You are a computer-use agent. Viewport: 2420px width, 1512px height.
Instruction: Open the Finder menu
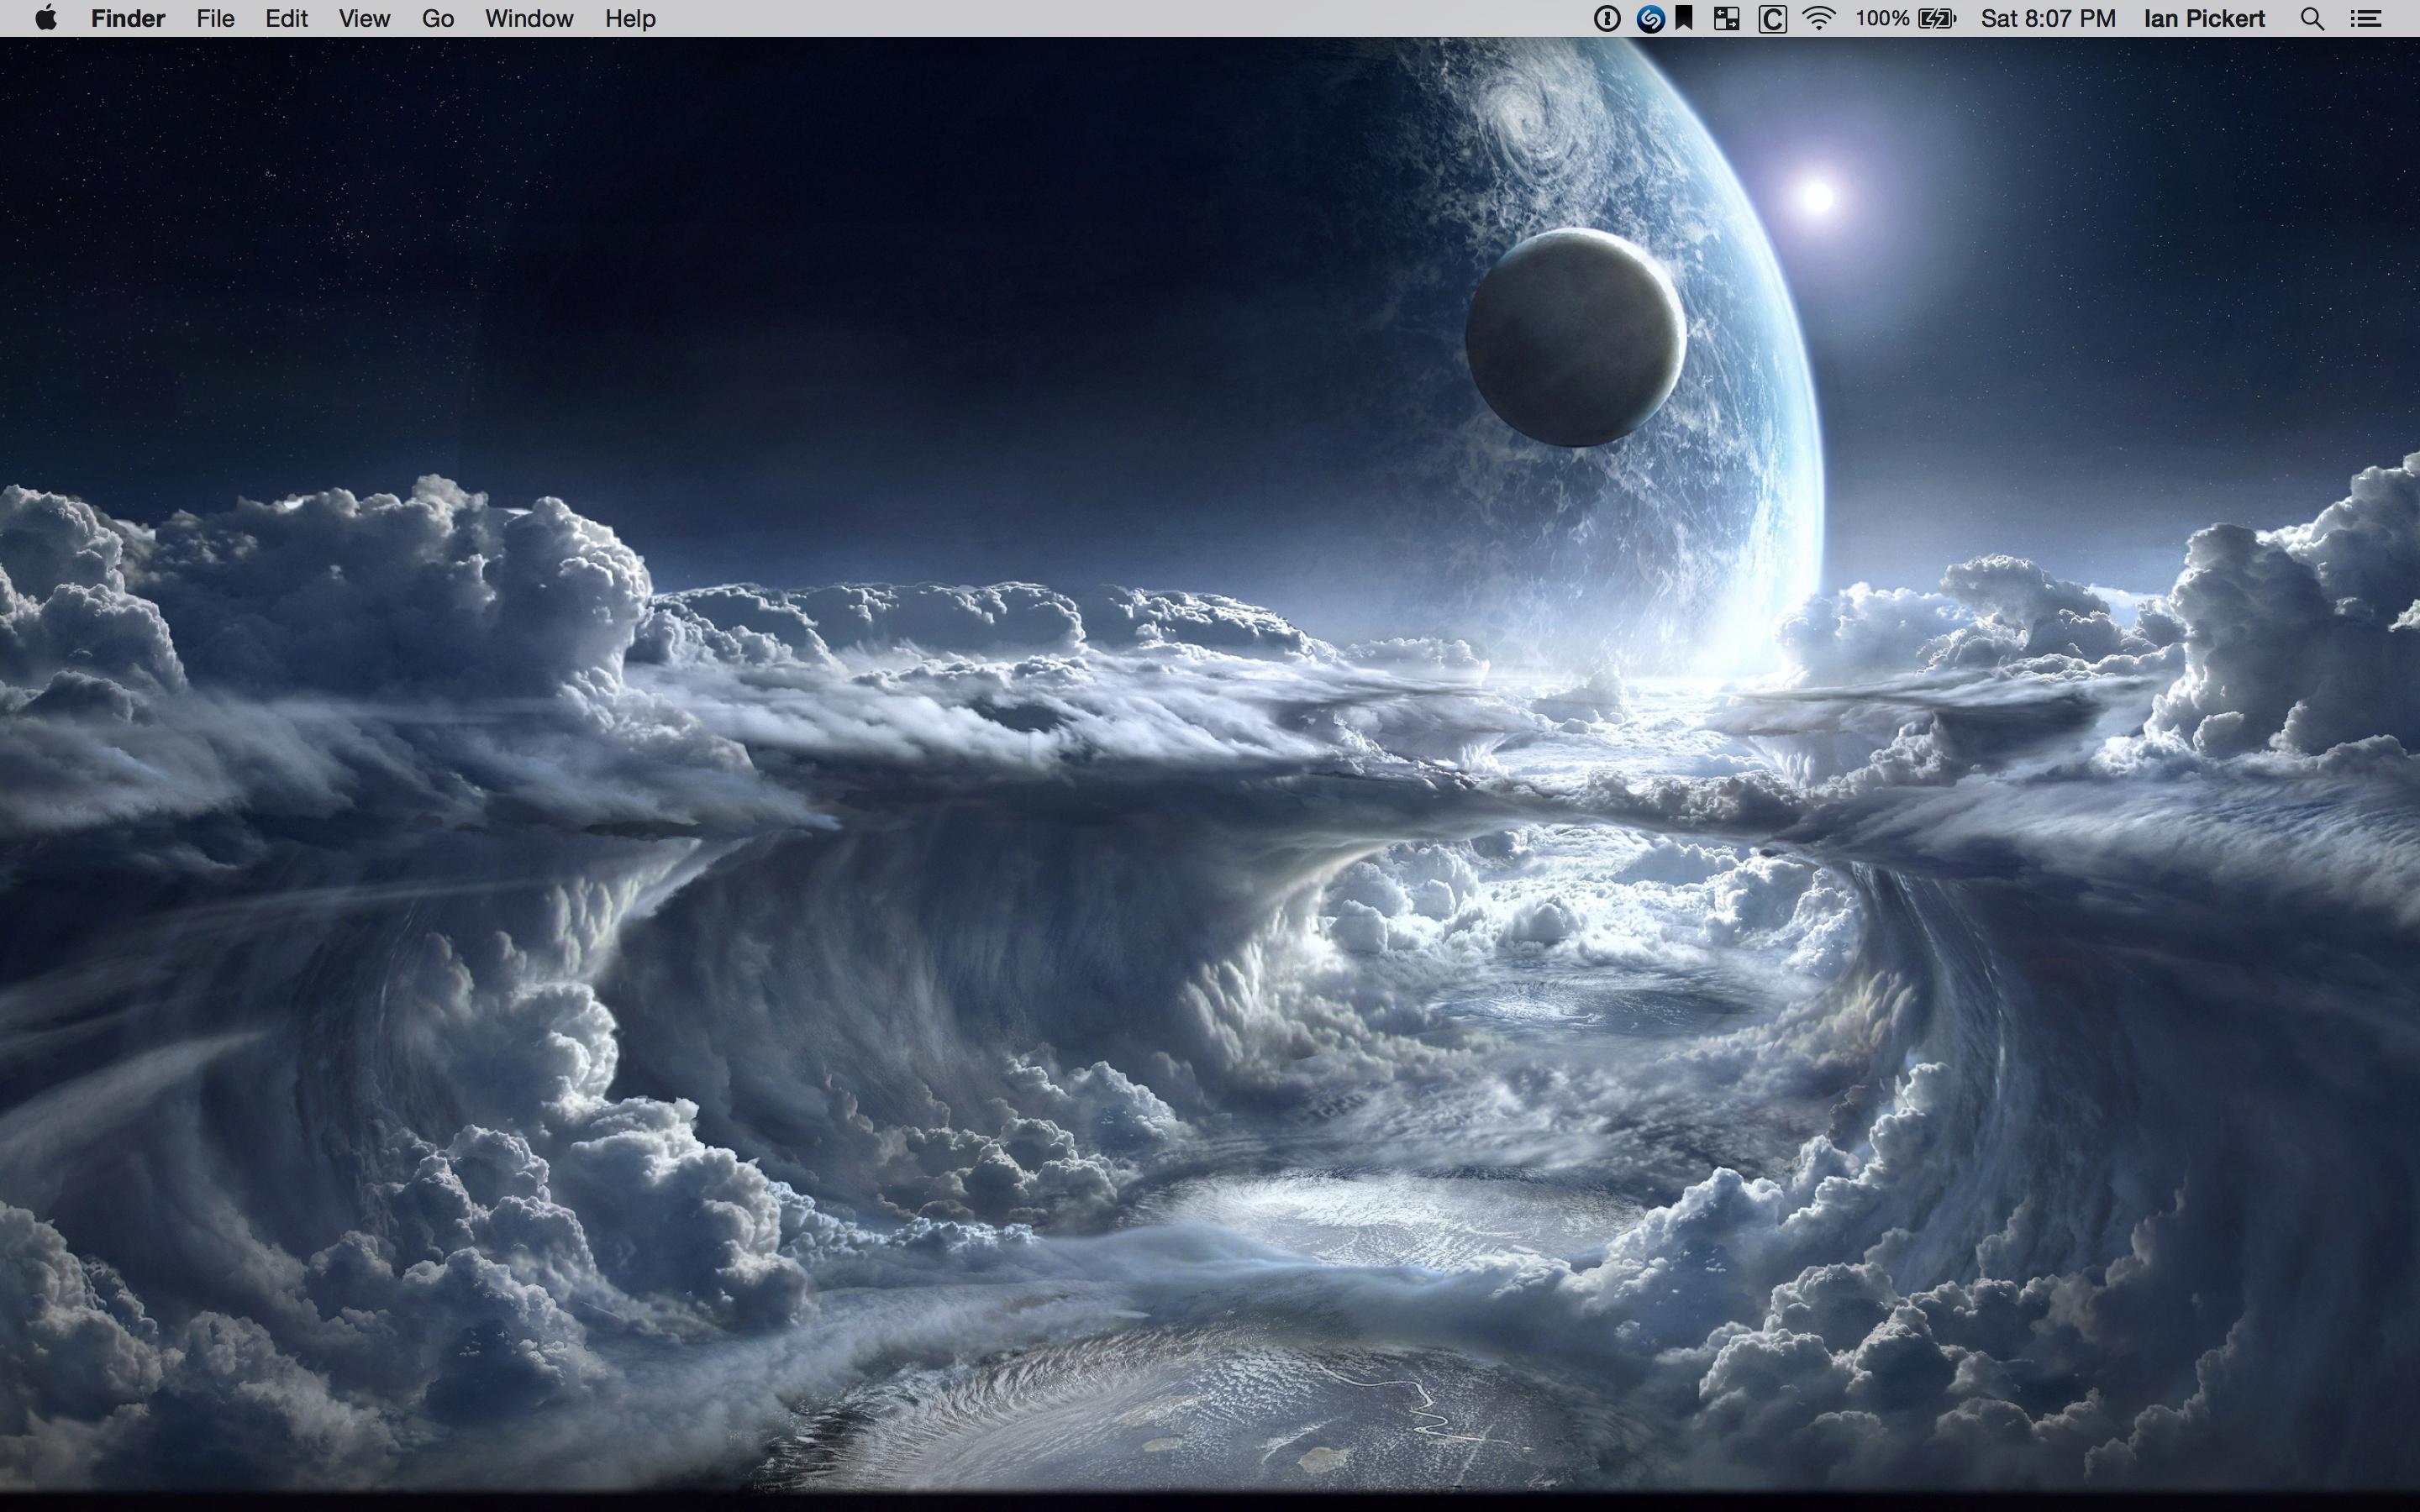(x=127, y=18)
